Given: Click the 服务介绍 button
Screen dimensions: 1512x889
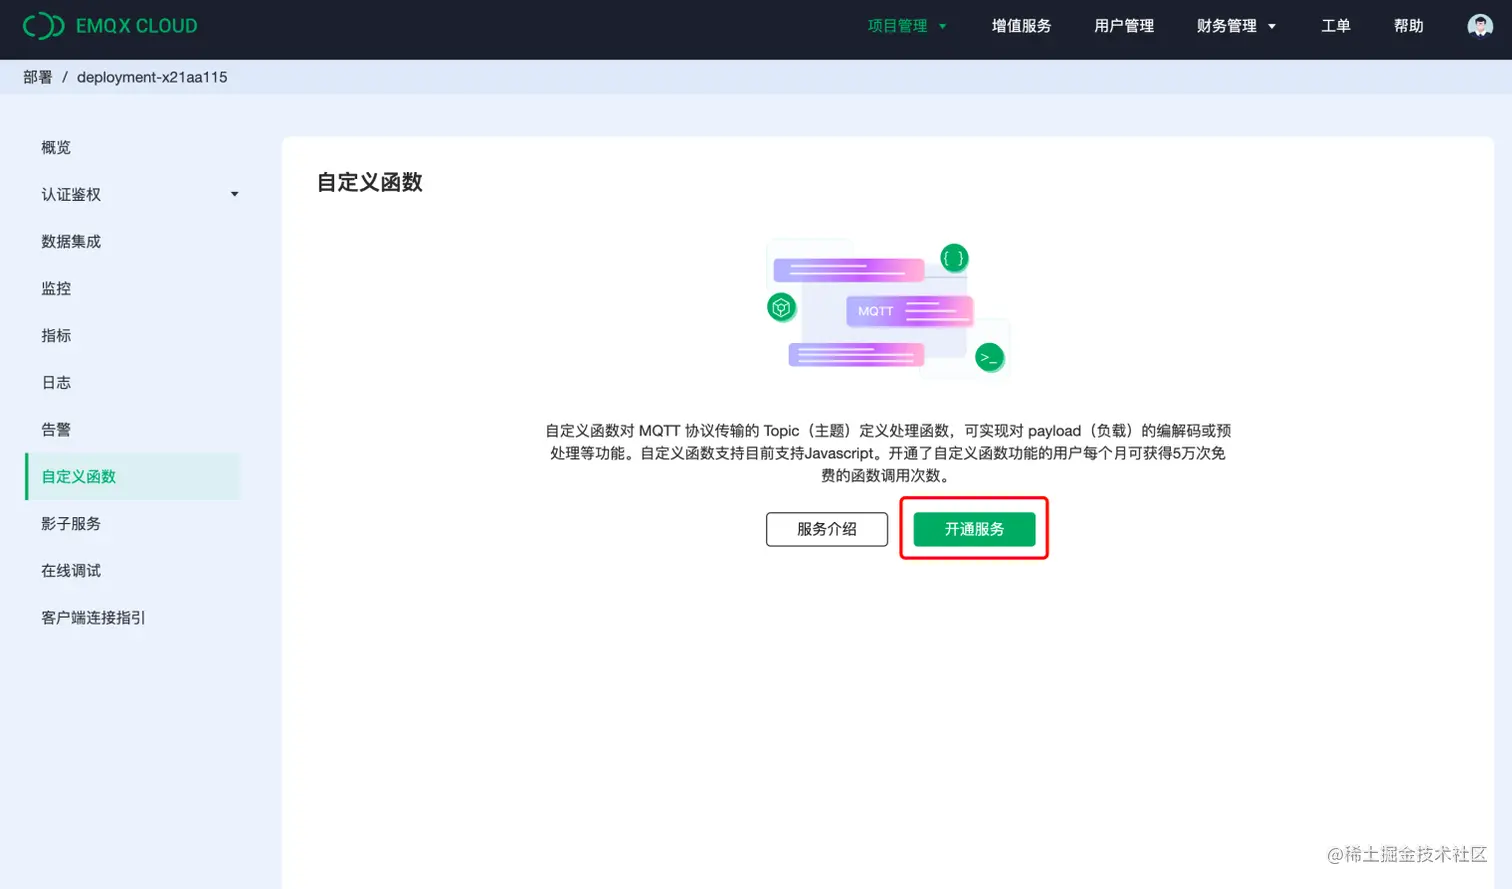Looking at the screenshot, I should point(826,529).
